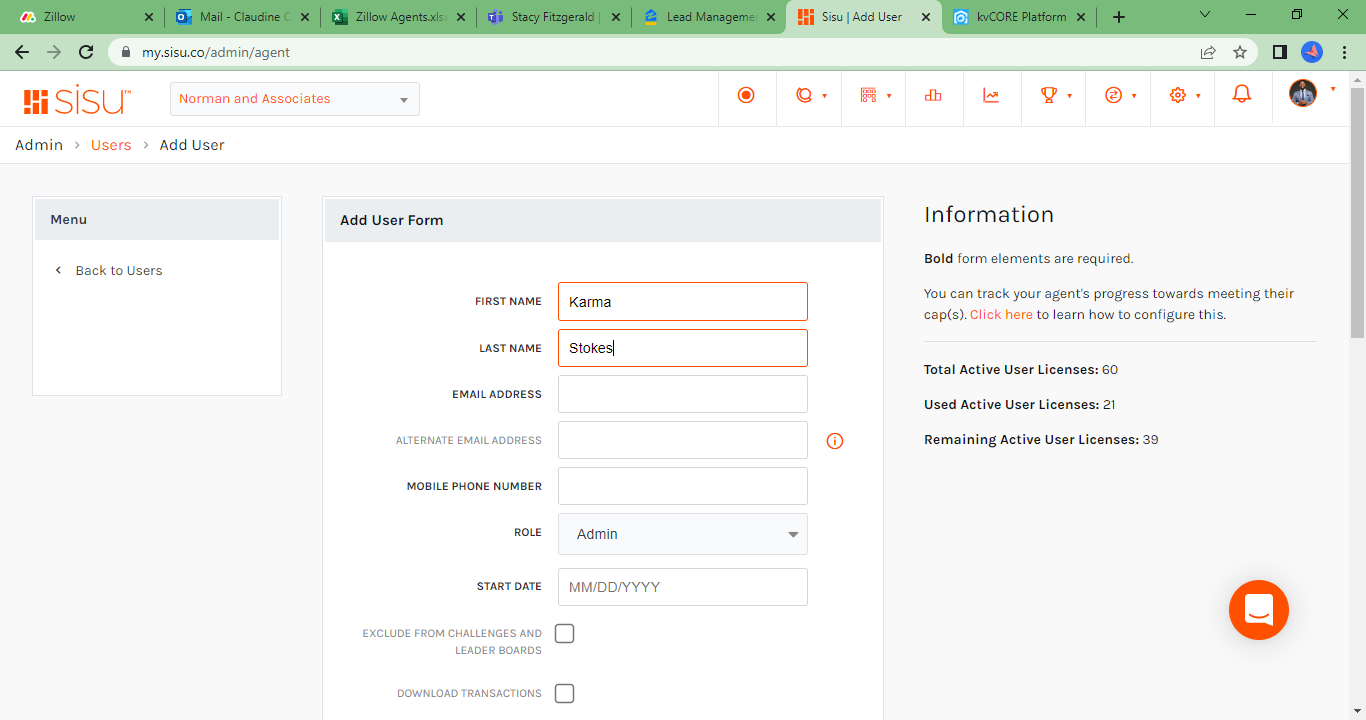Screen dimensions: 1366x720
Task: Click the Chrome profile avatar icon
Action: tap(1312, 52)
